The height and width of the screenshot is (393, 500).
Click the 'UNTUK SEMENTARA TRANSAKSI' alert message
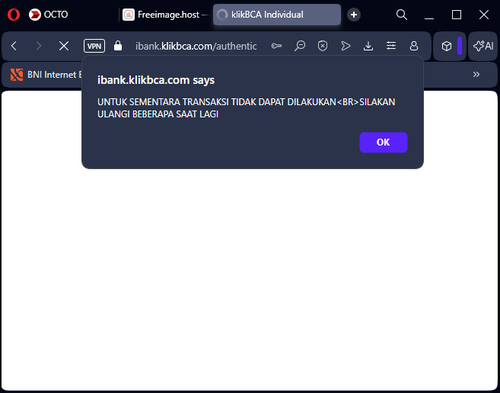pos(246,108)
